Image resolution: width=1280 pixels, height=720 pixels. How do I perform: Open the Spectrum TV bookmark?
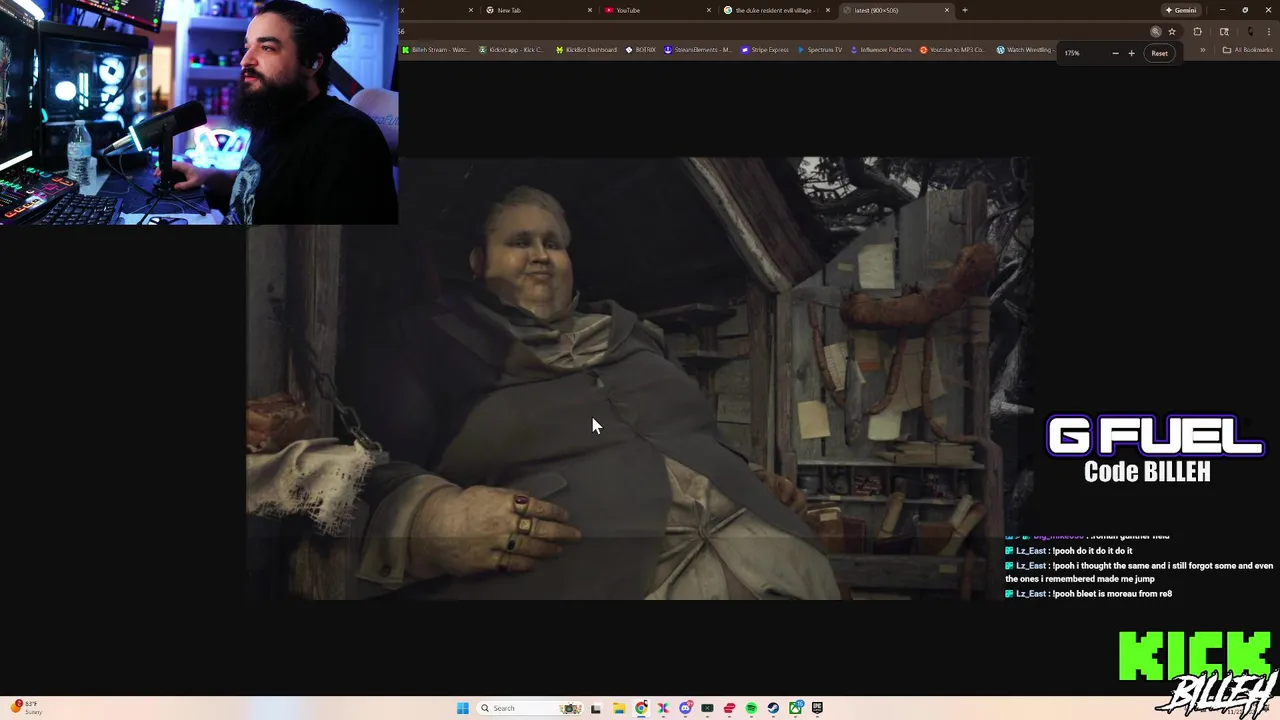(820, 50)
